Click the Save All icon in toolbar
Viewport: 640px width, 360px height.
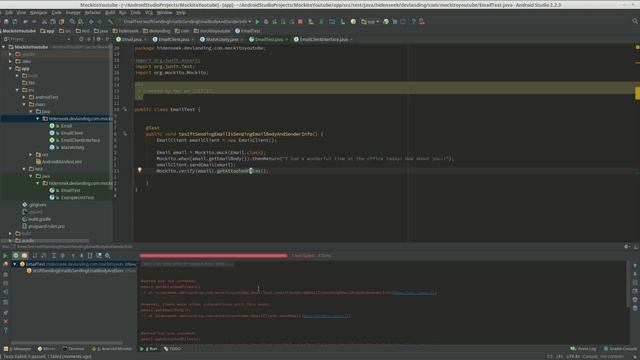7,21
